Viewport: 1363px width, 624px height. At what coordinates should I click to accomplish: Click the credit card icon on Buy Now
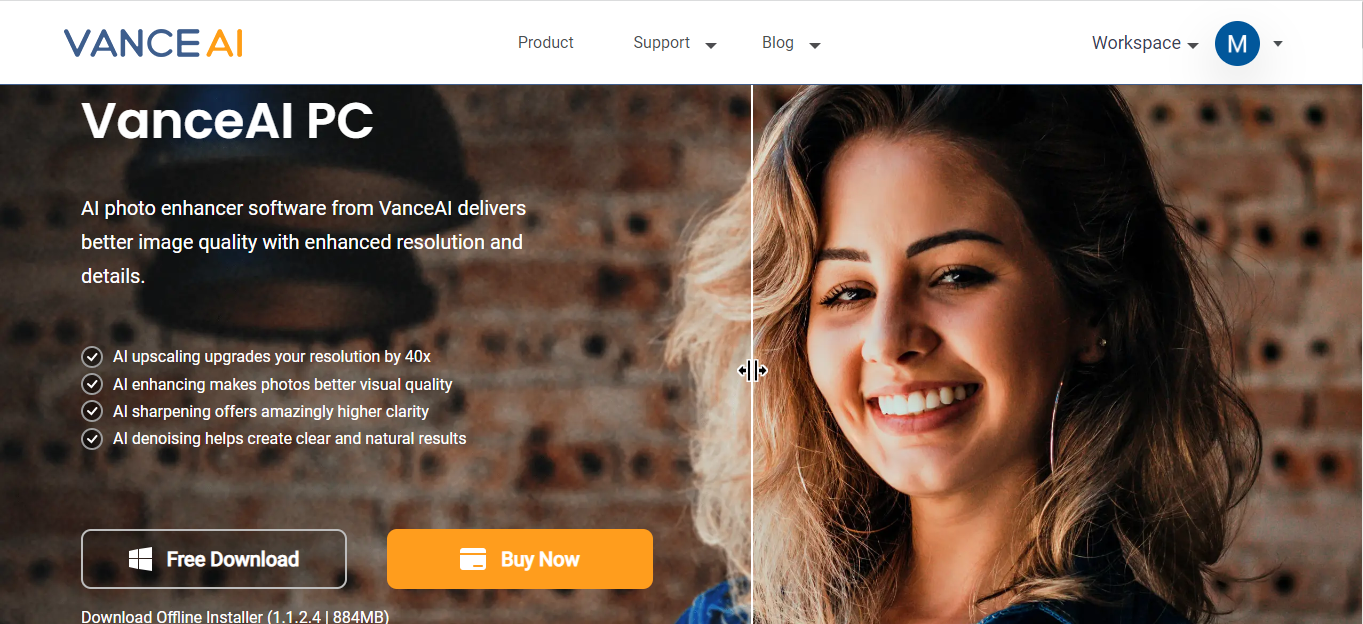point(473,559)
